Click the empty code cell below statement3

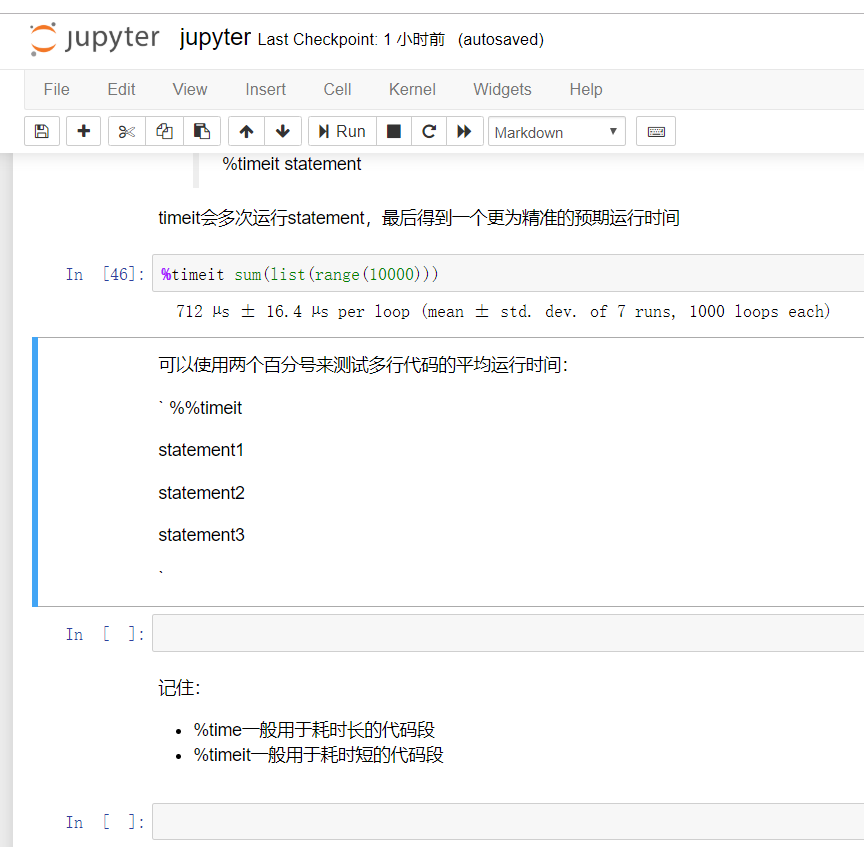pos(508,633)
